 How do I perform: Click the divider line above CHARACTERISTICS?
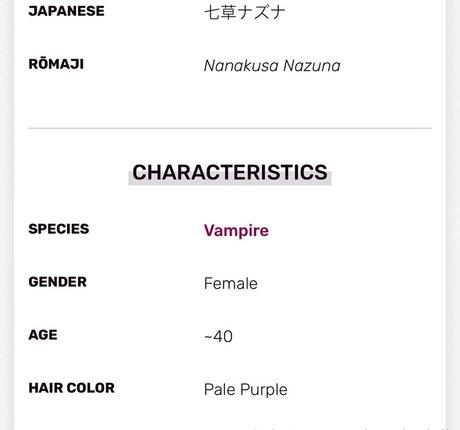(230, 128)
